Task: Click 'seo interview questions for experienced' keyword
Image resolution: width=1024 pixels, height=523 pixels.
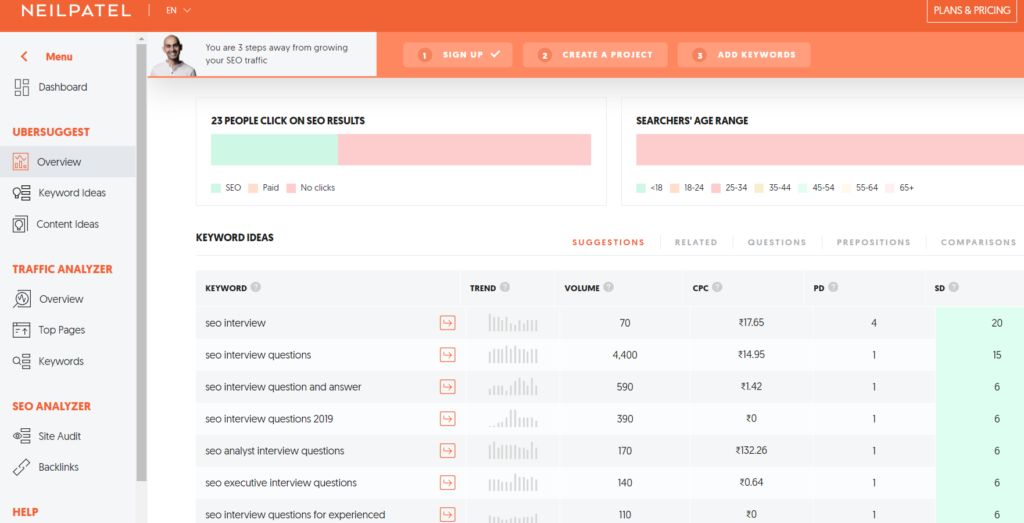Action: [x=295, y=515]
